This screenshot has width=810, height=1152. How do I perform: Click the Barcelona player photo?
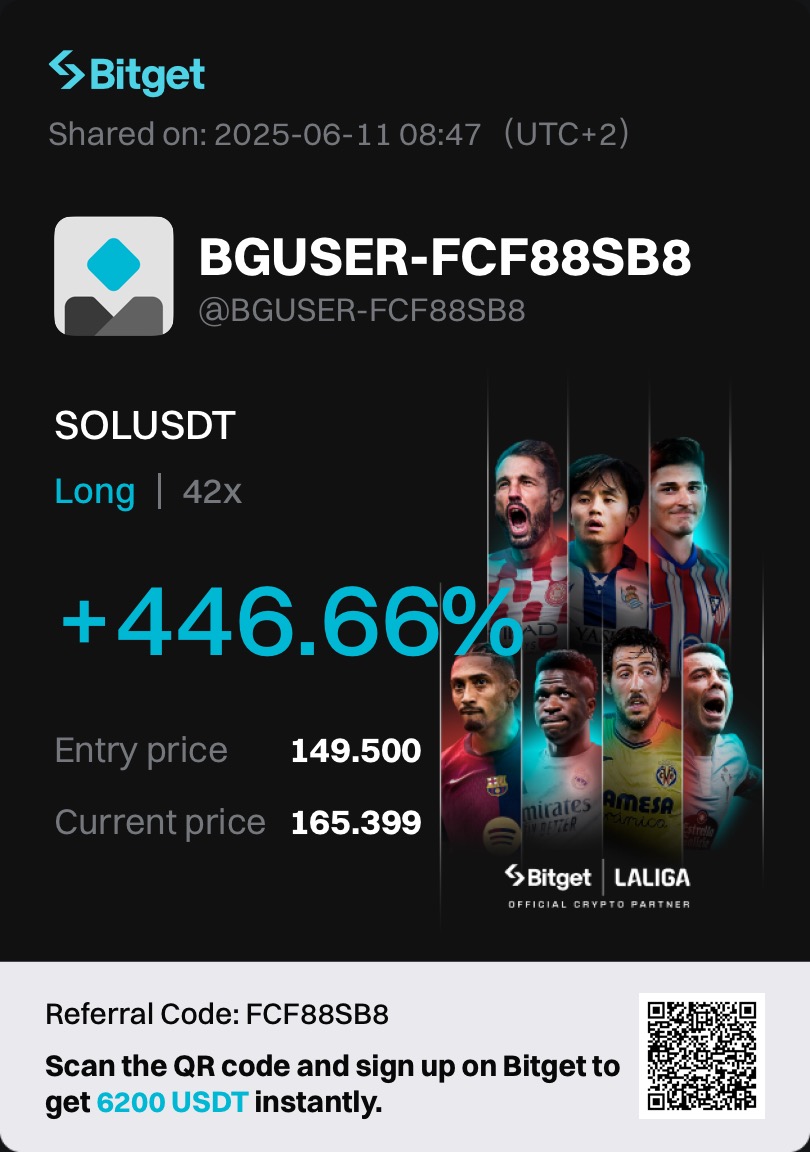(481, 749)
